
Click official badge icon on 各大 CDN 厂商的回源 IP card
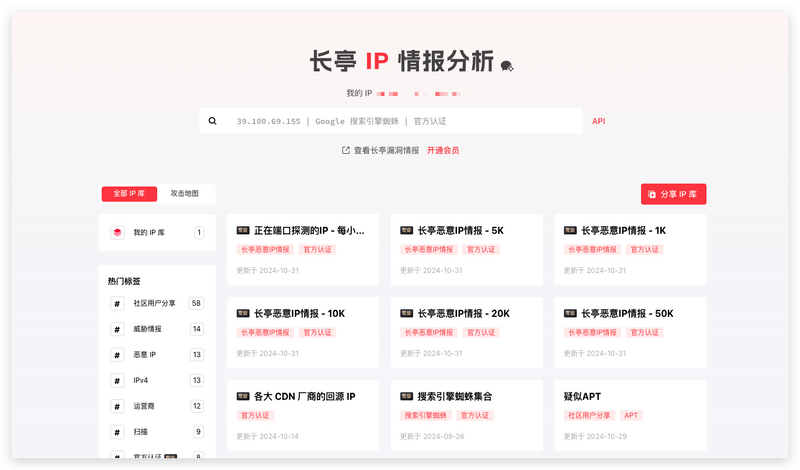(243, 397)
